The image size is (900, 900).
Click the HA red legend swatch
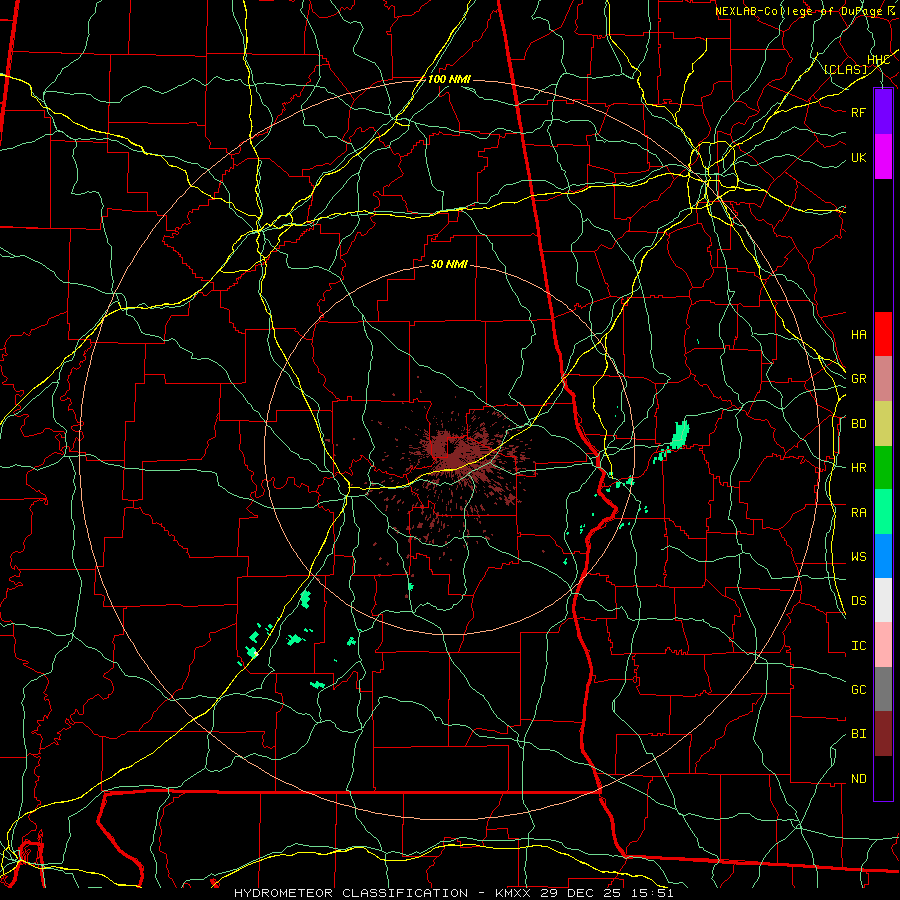coord(883,334)
